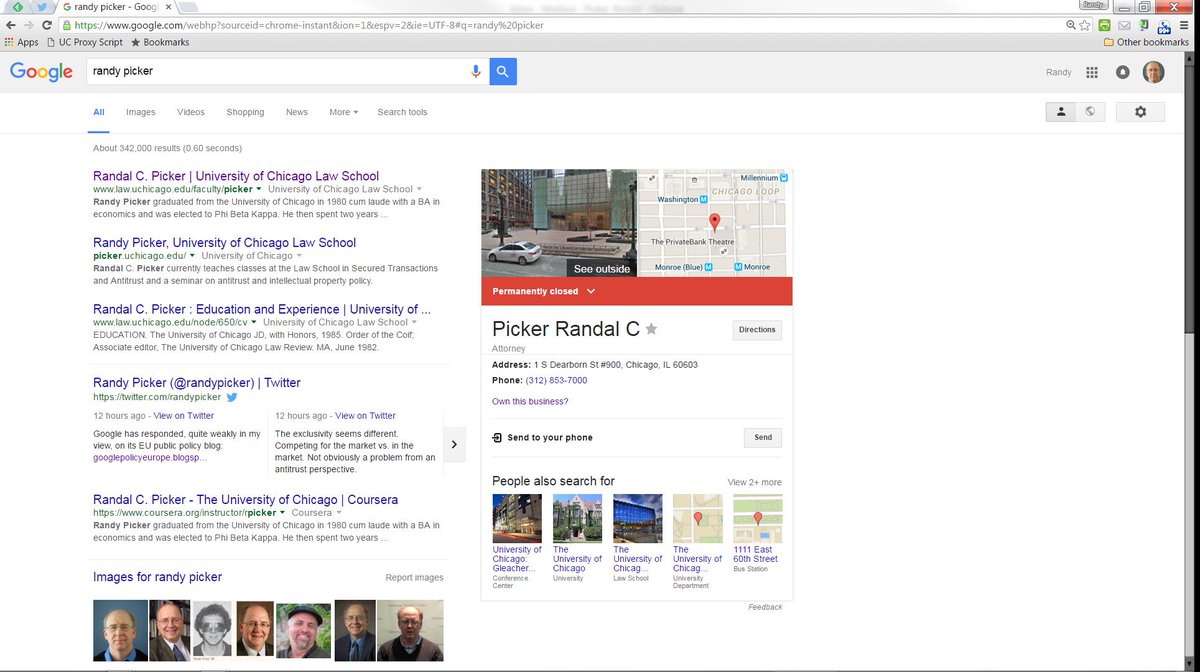Click the mail envelope extension icon
This screenshot has height=672, width=1200.
point(1124,25)
